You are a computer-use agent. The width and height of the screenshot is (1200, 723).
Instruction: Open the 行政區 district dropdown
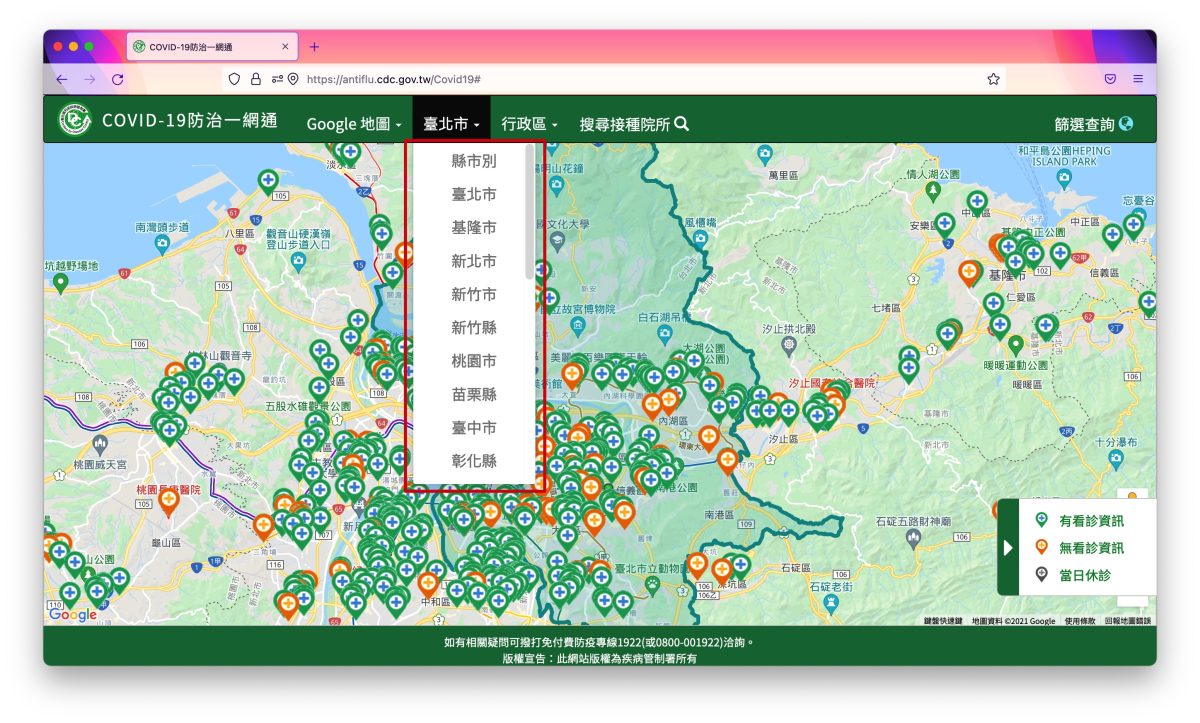click(530, 124)
